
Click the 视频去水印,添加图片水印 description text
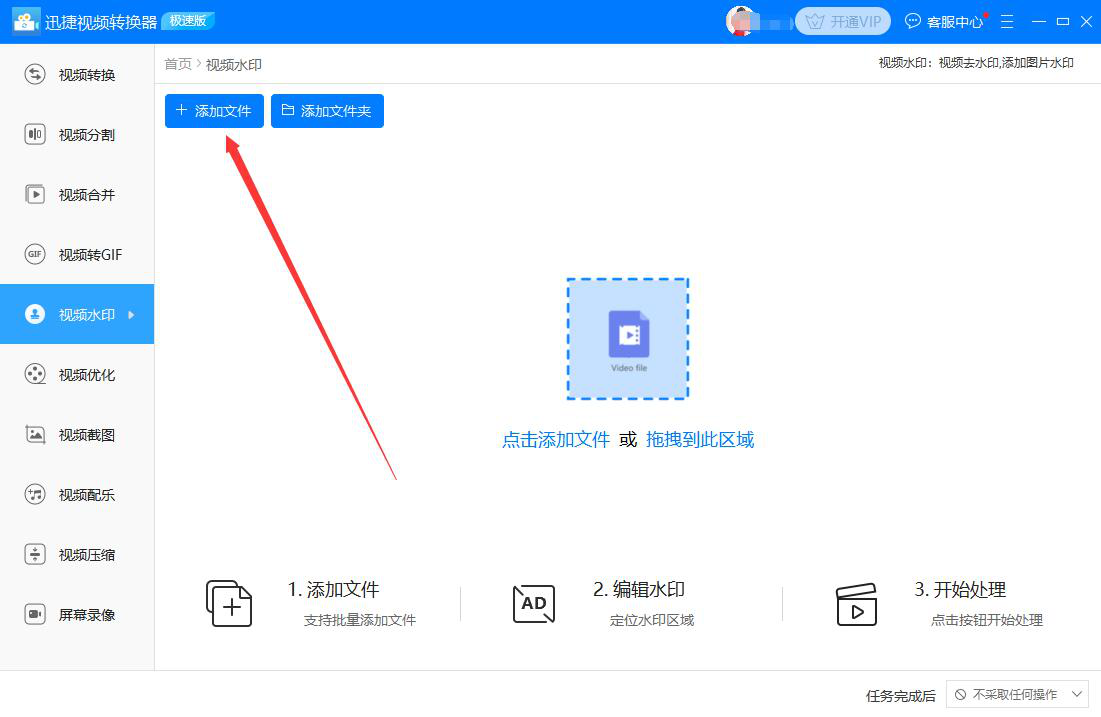[x=1006, y=63]
